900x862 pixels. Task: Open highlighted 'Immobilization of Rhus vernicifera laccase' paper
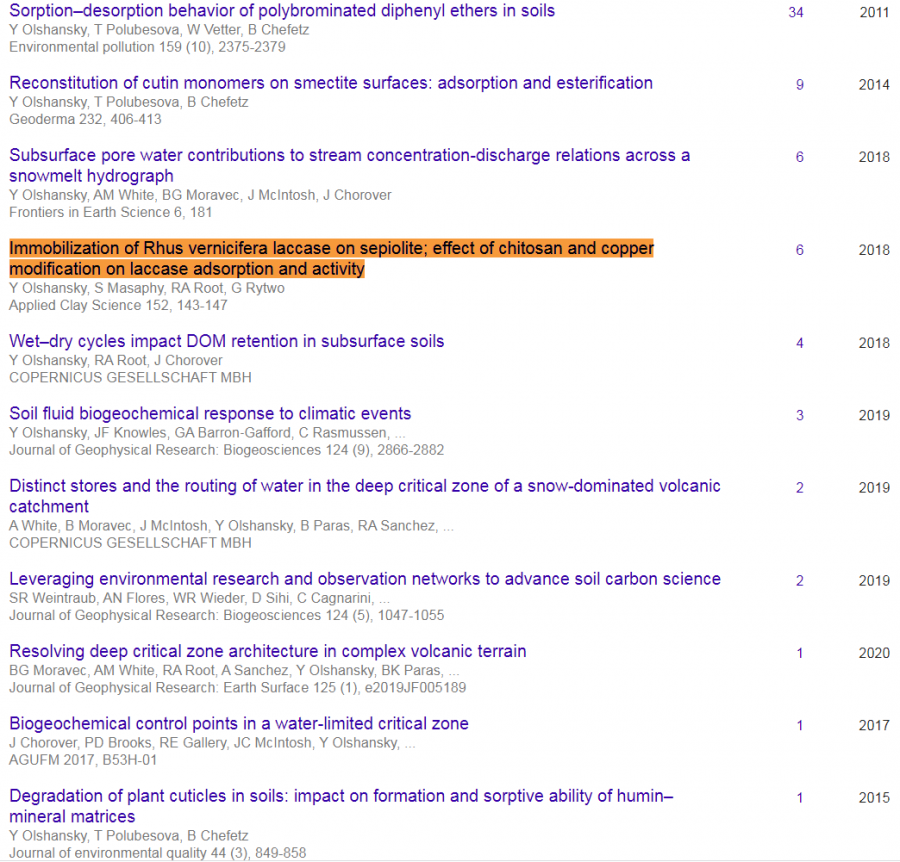pyautogui.click(x=331, y=258)
